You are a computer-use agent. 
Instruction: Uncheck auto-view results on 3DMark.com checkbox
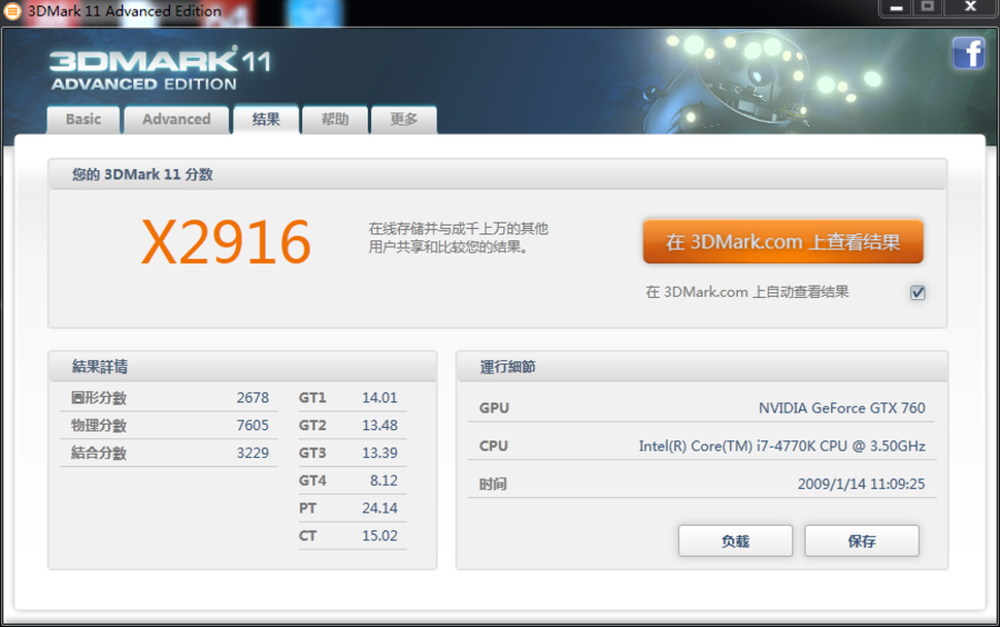click(918, 292)
